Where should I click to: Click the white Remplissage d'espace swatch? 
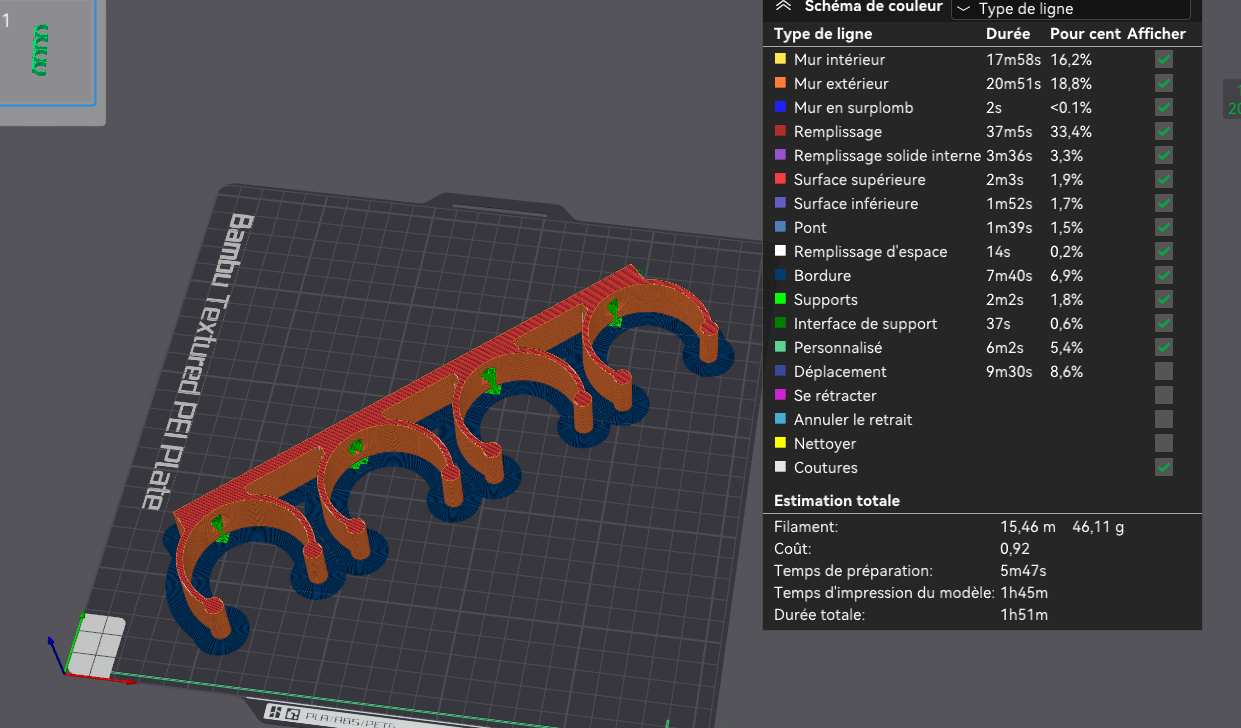click(781, 251)
